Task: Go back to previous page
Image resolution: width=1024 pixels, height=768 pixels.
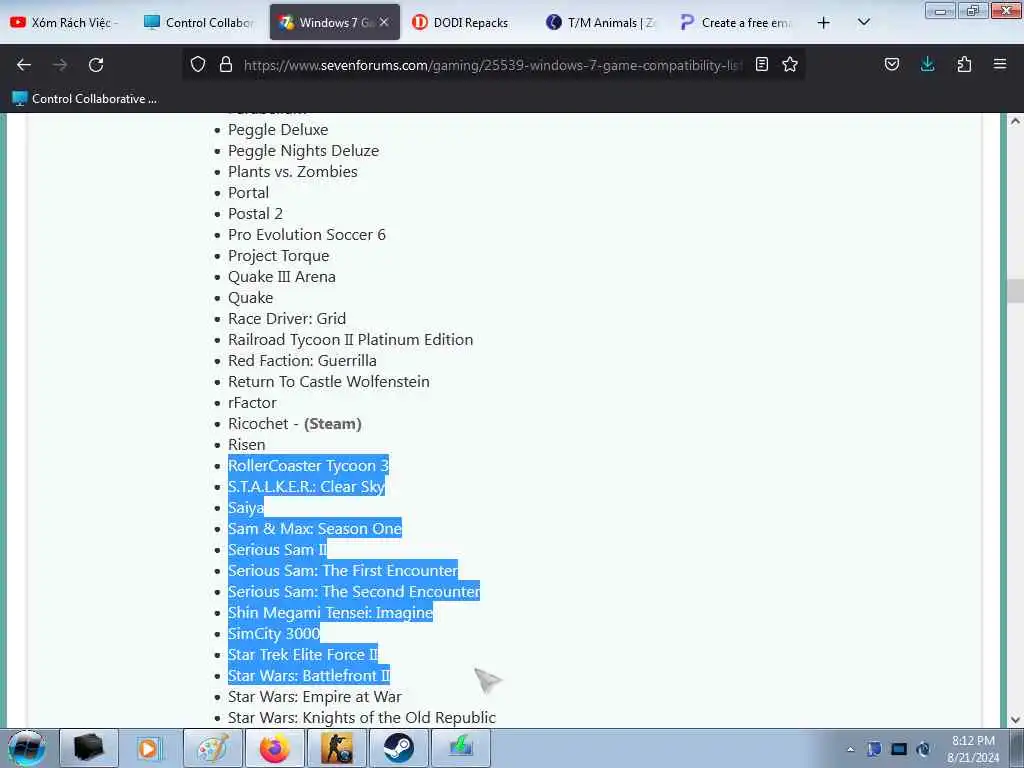Action: (24, 65)
